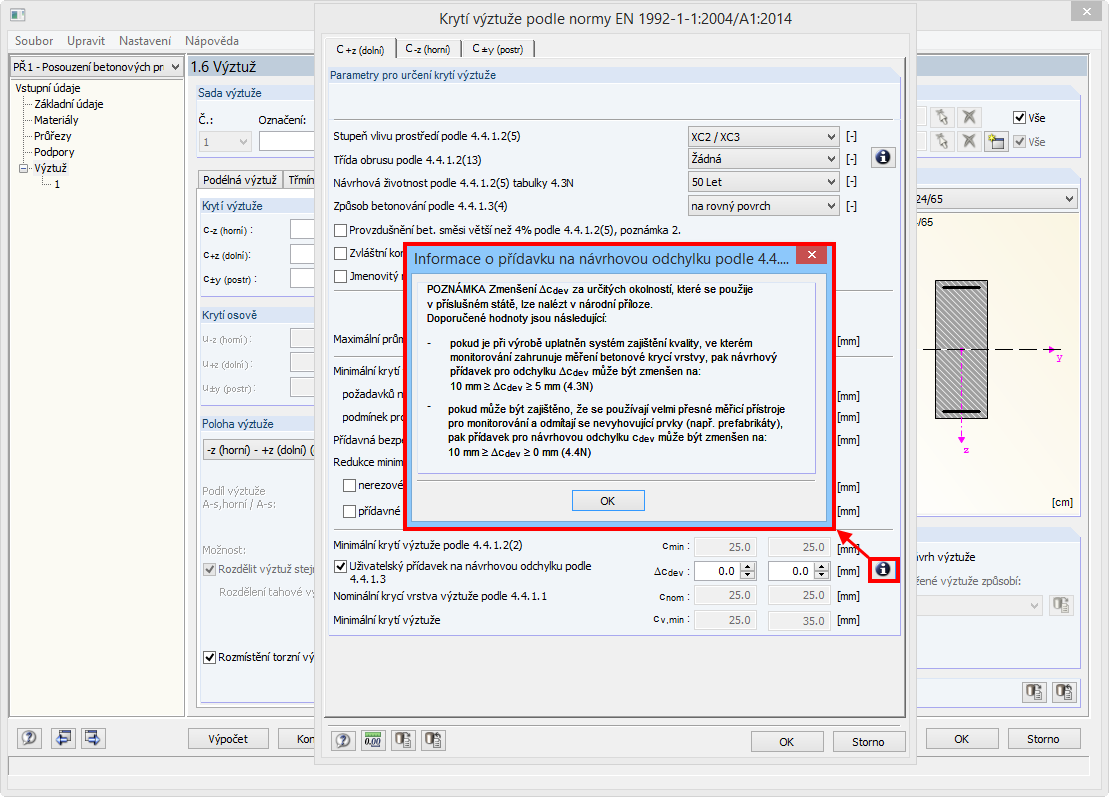Enable the Provzdušnění bet. směsi checkbox
Viewport: 1109px width, 797px height.
[340, 231]
